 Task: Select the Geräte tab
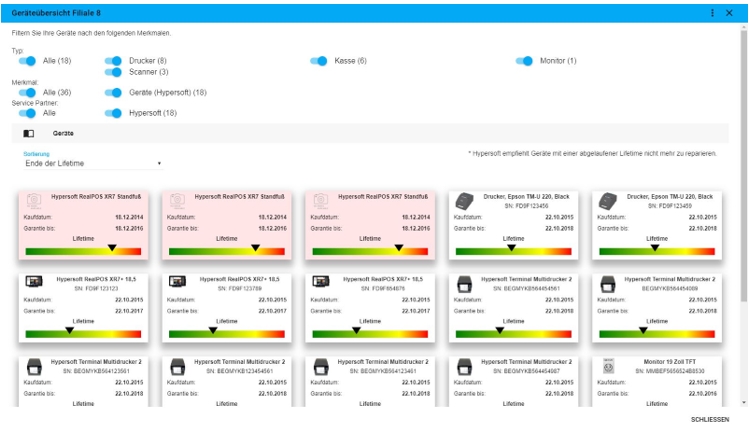coord(63,133)
